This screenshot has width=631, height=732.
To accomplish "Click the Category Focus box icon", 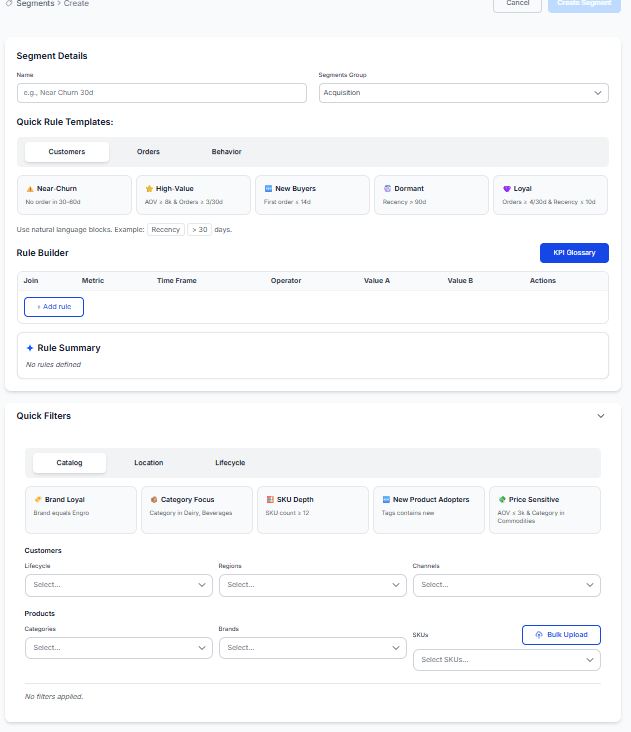I will coord(153,499).
